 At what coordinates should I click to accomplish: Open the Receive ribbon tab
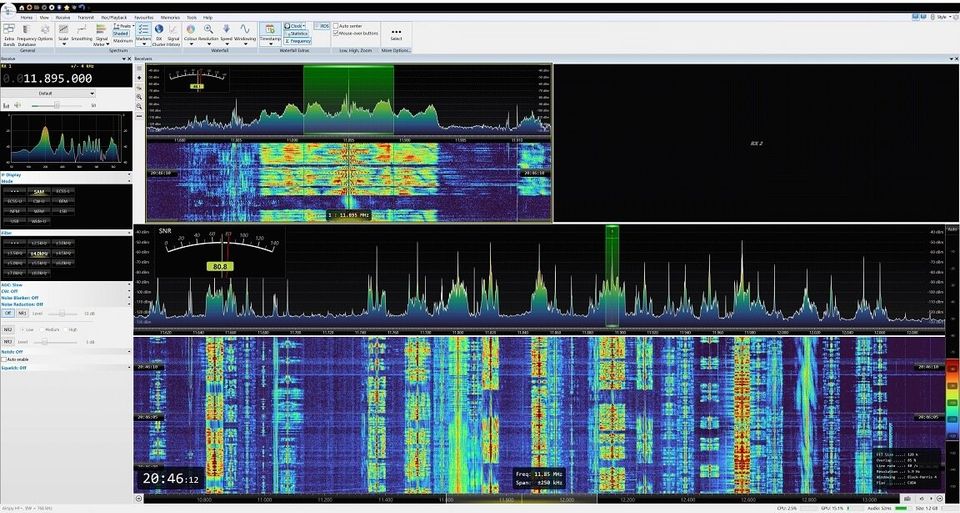coord(63,17)
